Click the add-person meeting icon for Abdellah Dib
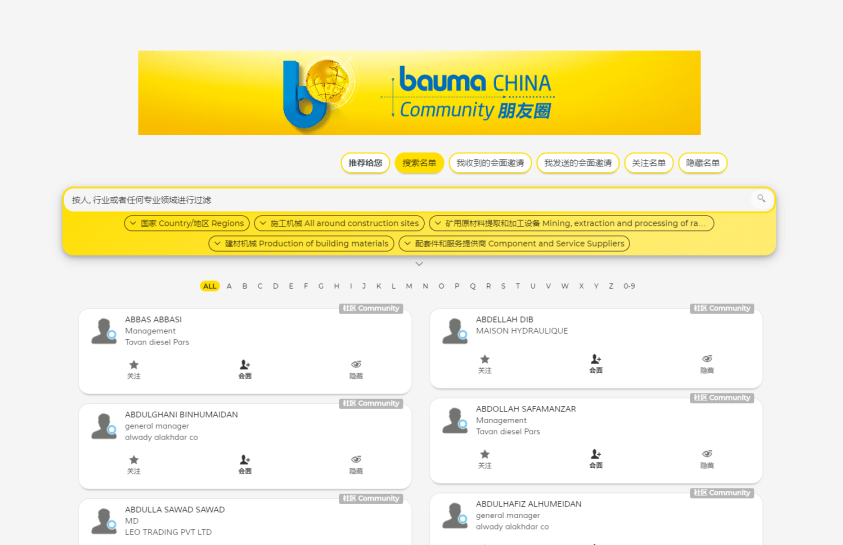This screenshot has width=843, height=545. pyautogui.click(x=596, y=360)
